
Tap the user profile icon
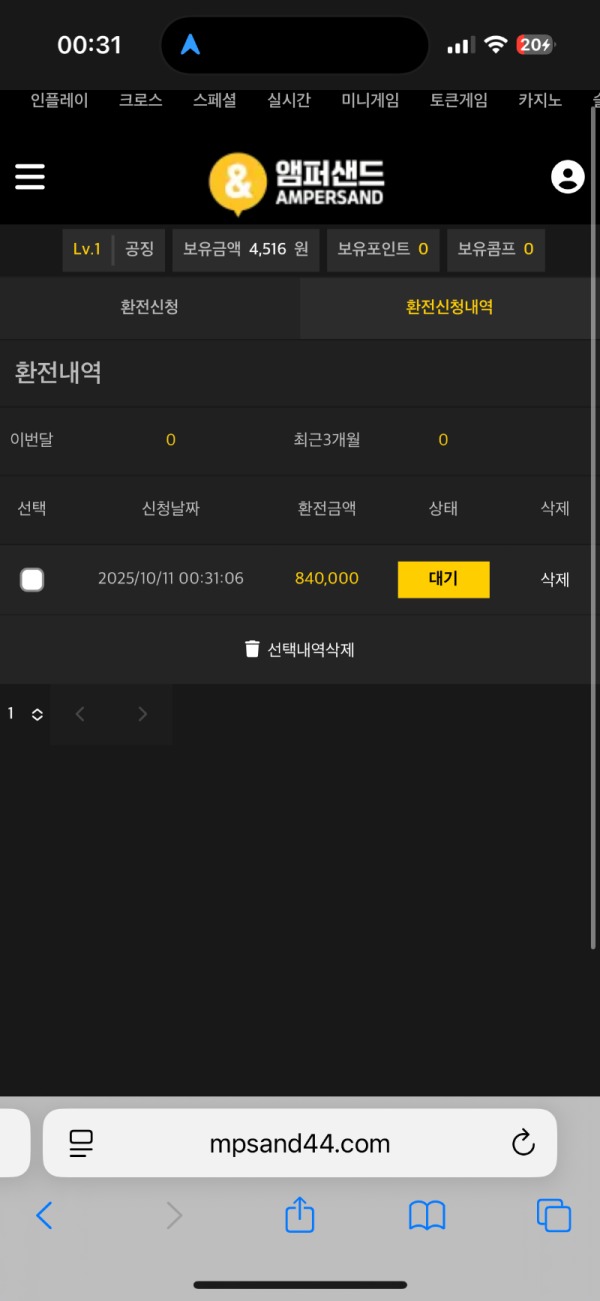click(567, 177)
